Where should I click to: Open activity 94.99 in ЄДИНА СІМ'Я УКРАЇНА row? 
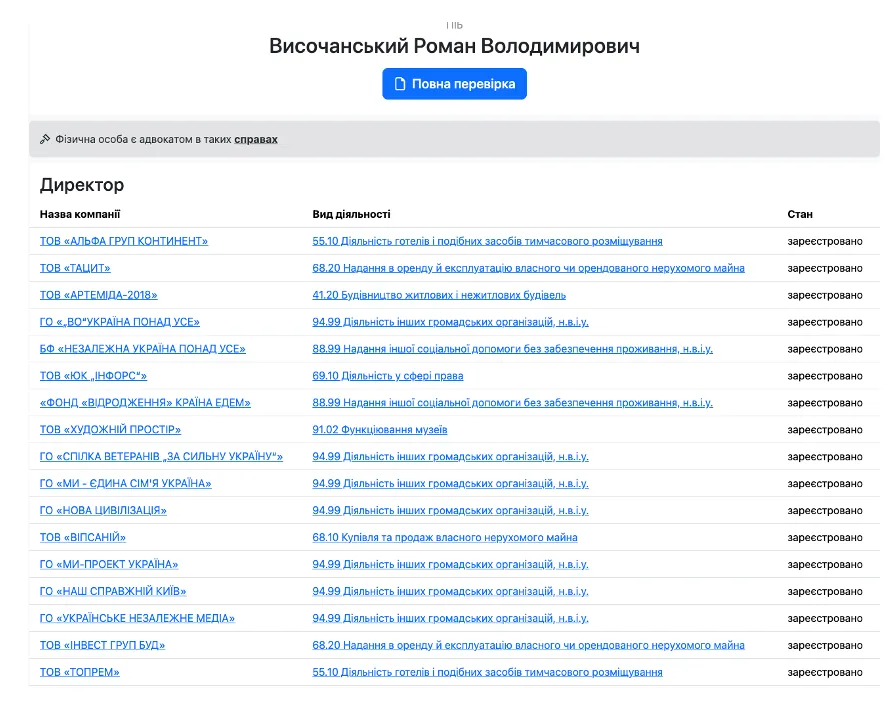450,484
